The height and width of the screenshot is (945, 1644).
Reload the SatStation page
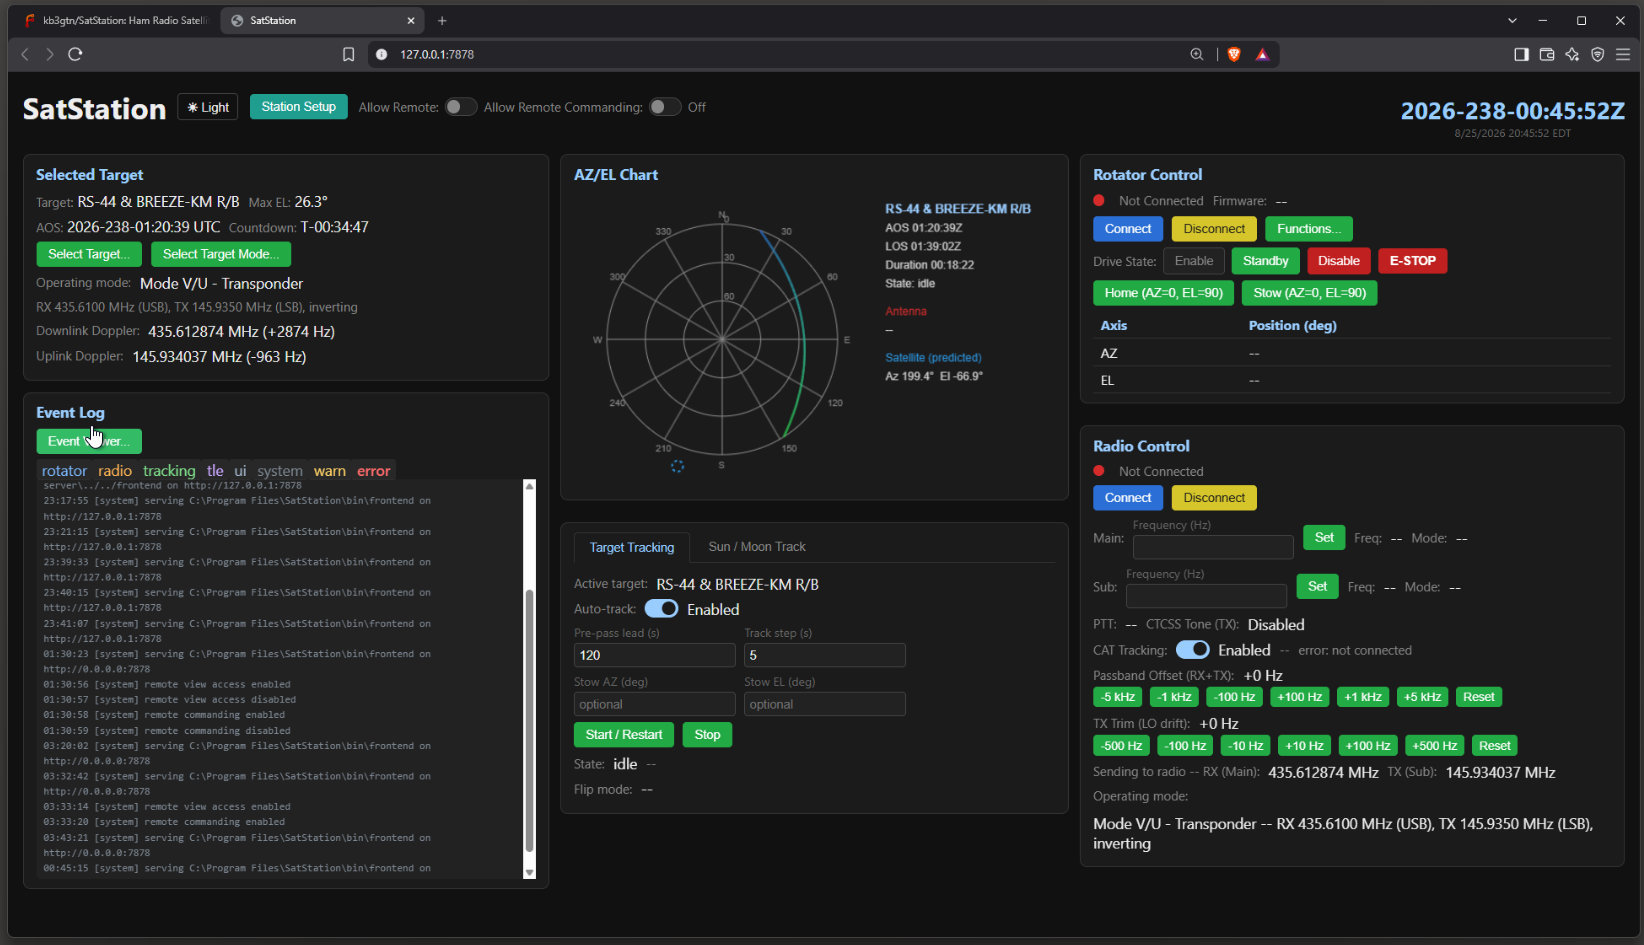point(75,54)
